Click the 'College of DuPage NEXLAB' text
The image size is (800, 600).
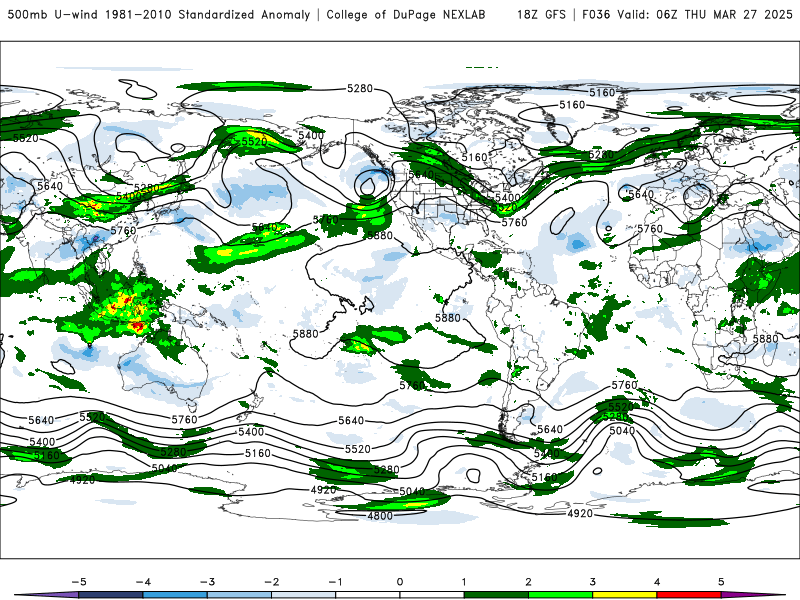(x=406, y=14)
